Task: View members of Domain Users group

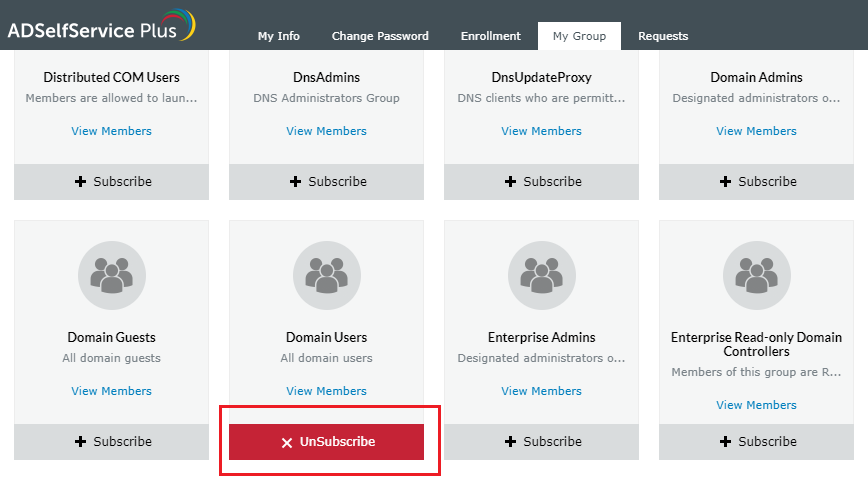Action: 327,391
